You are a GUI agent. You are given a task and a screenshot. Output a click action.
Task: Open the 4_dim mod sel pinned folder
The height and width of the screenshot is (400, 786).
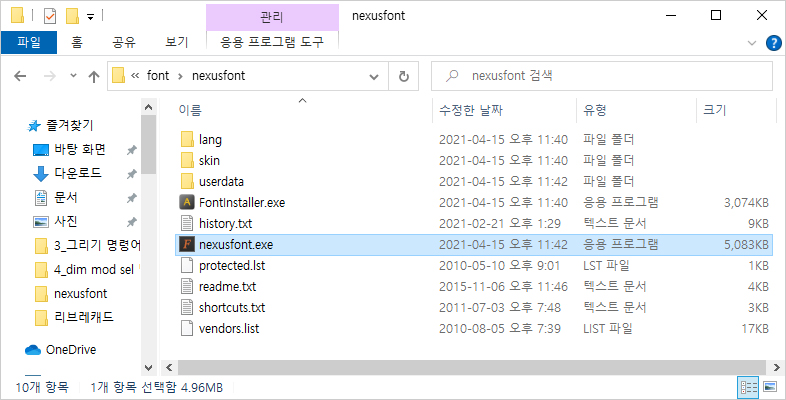(x=88, y=270)
